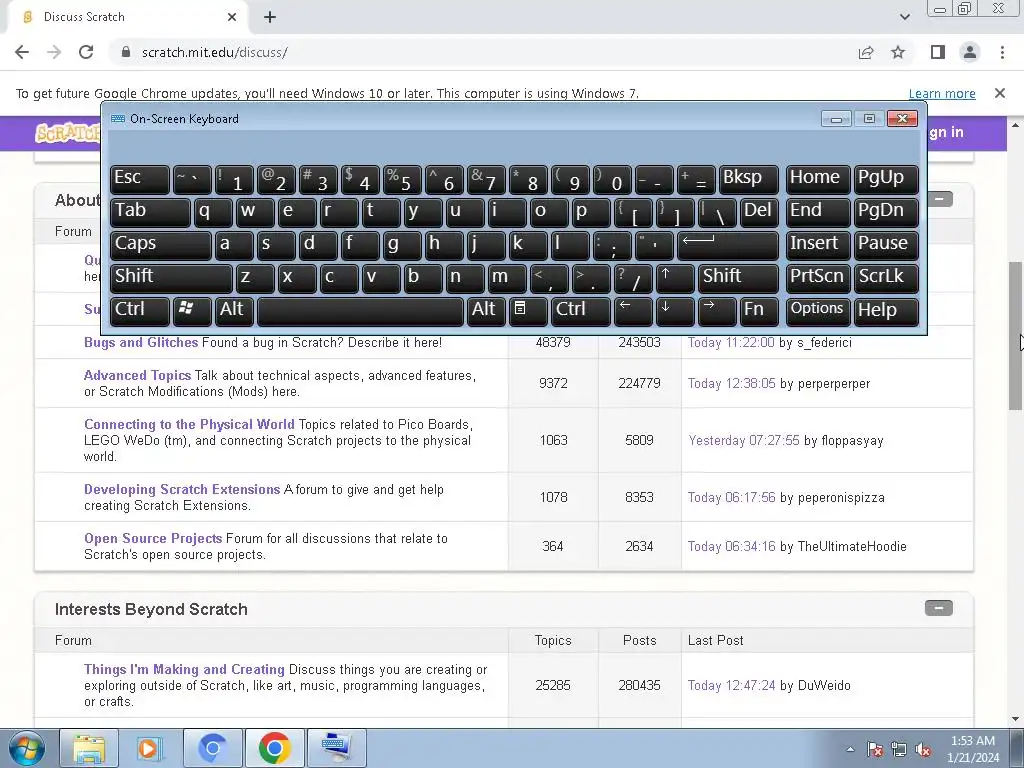Open the taskbar clock and date
The height and width of the screenshot is (768, 1024).
coord(973,749)
